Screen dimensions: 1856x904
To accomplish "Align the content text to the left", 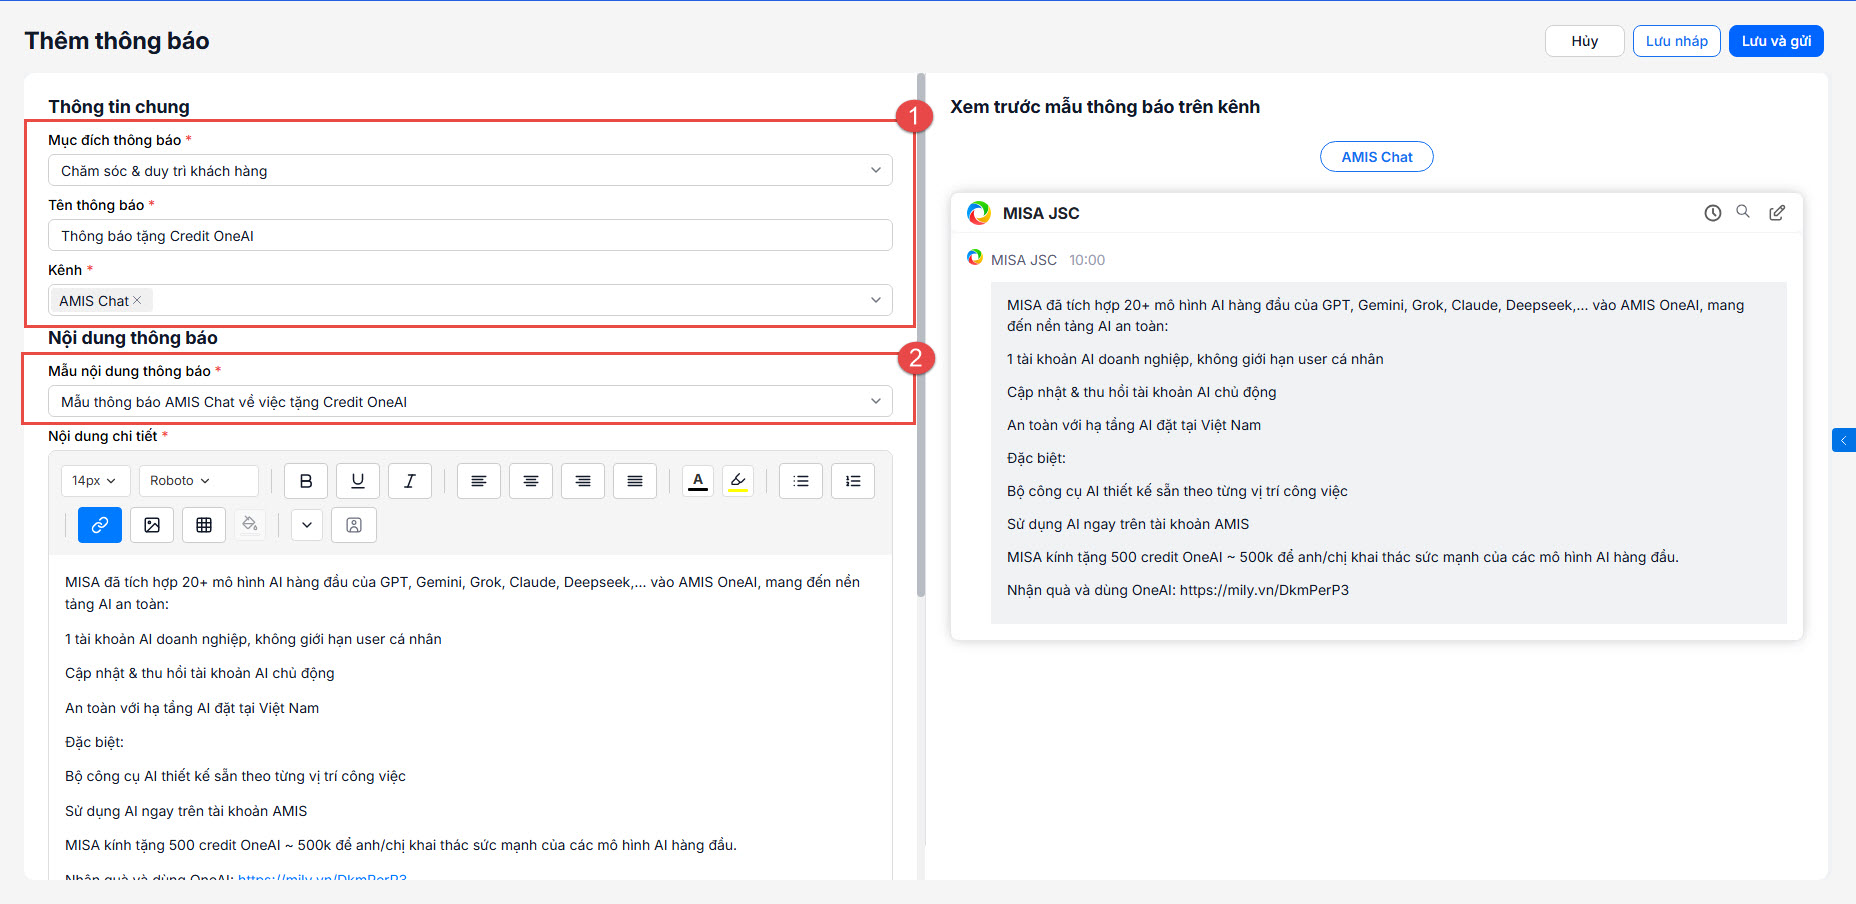I will (x=479, y=481).
